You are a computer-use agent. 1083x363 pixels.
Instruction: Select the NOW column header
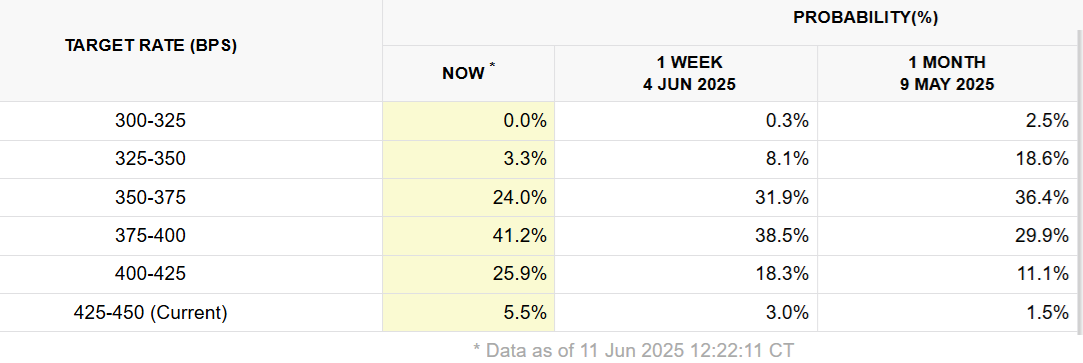coord(468,73)
